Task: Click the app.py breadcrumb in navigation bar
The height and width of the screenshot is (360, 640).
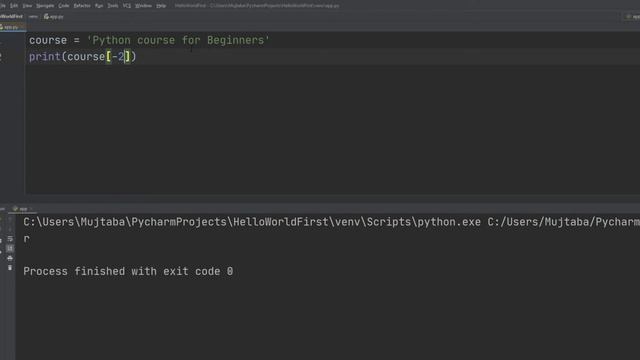Action: point(54,17)
